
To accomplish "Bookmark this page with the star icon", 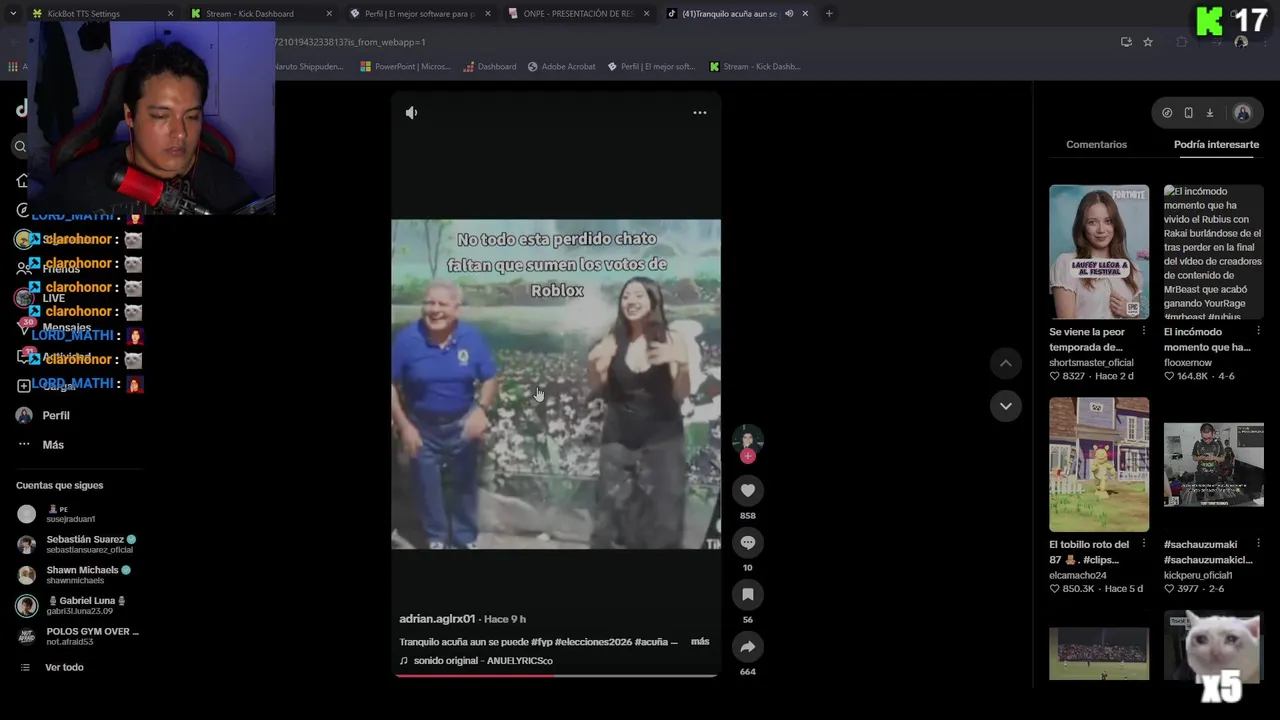I will tap(1148, 42).
